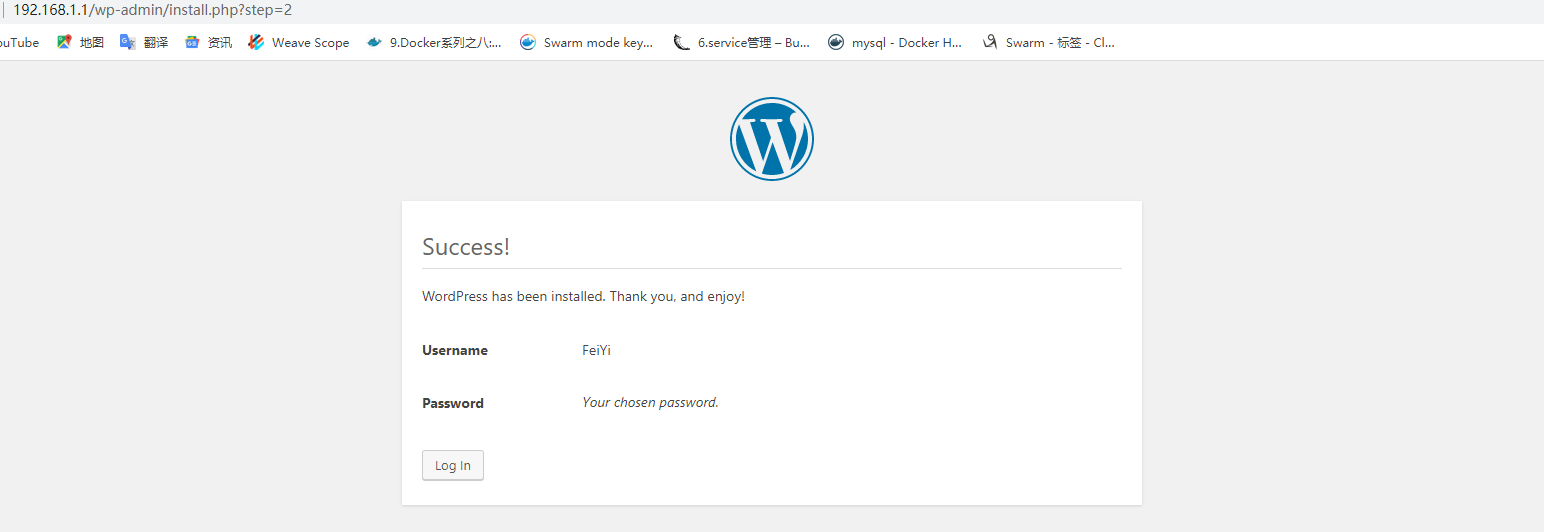The height and width of the screenshot is (532, 1544).
Task: Click the Log In button
Action: (x=453, y=466)
